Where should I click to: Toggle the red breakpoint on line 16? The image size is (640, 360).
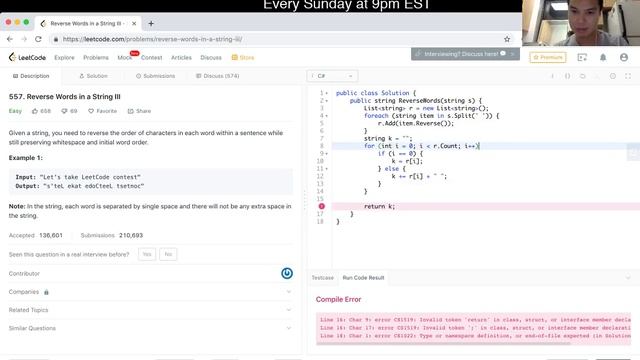(x=322, y=207)
